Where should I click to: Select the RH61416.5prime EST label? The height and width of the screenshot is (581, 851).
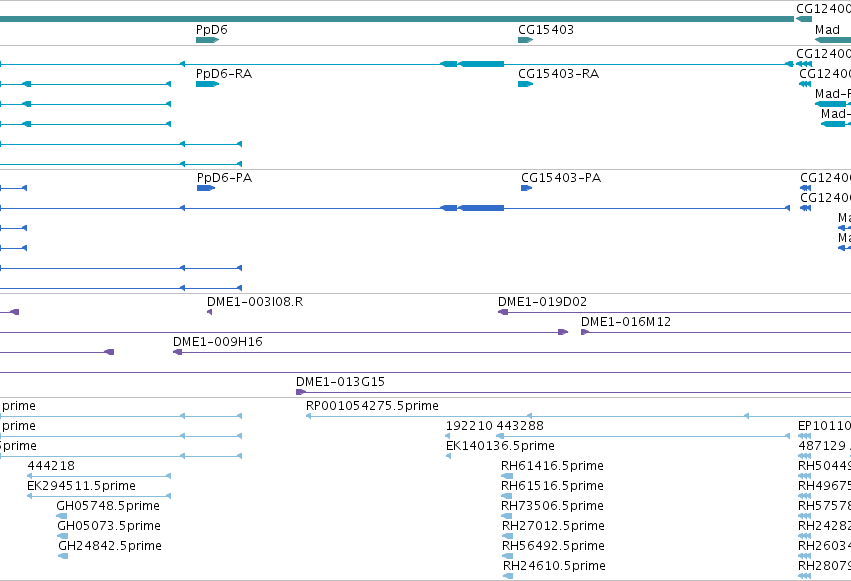(552, 466)
